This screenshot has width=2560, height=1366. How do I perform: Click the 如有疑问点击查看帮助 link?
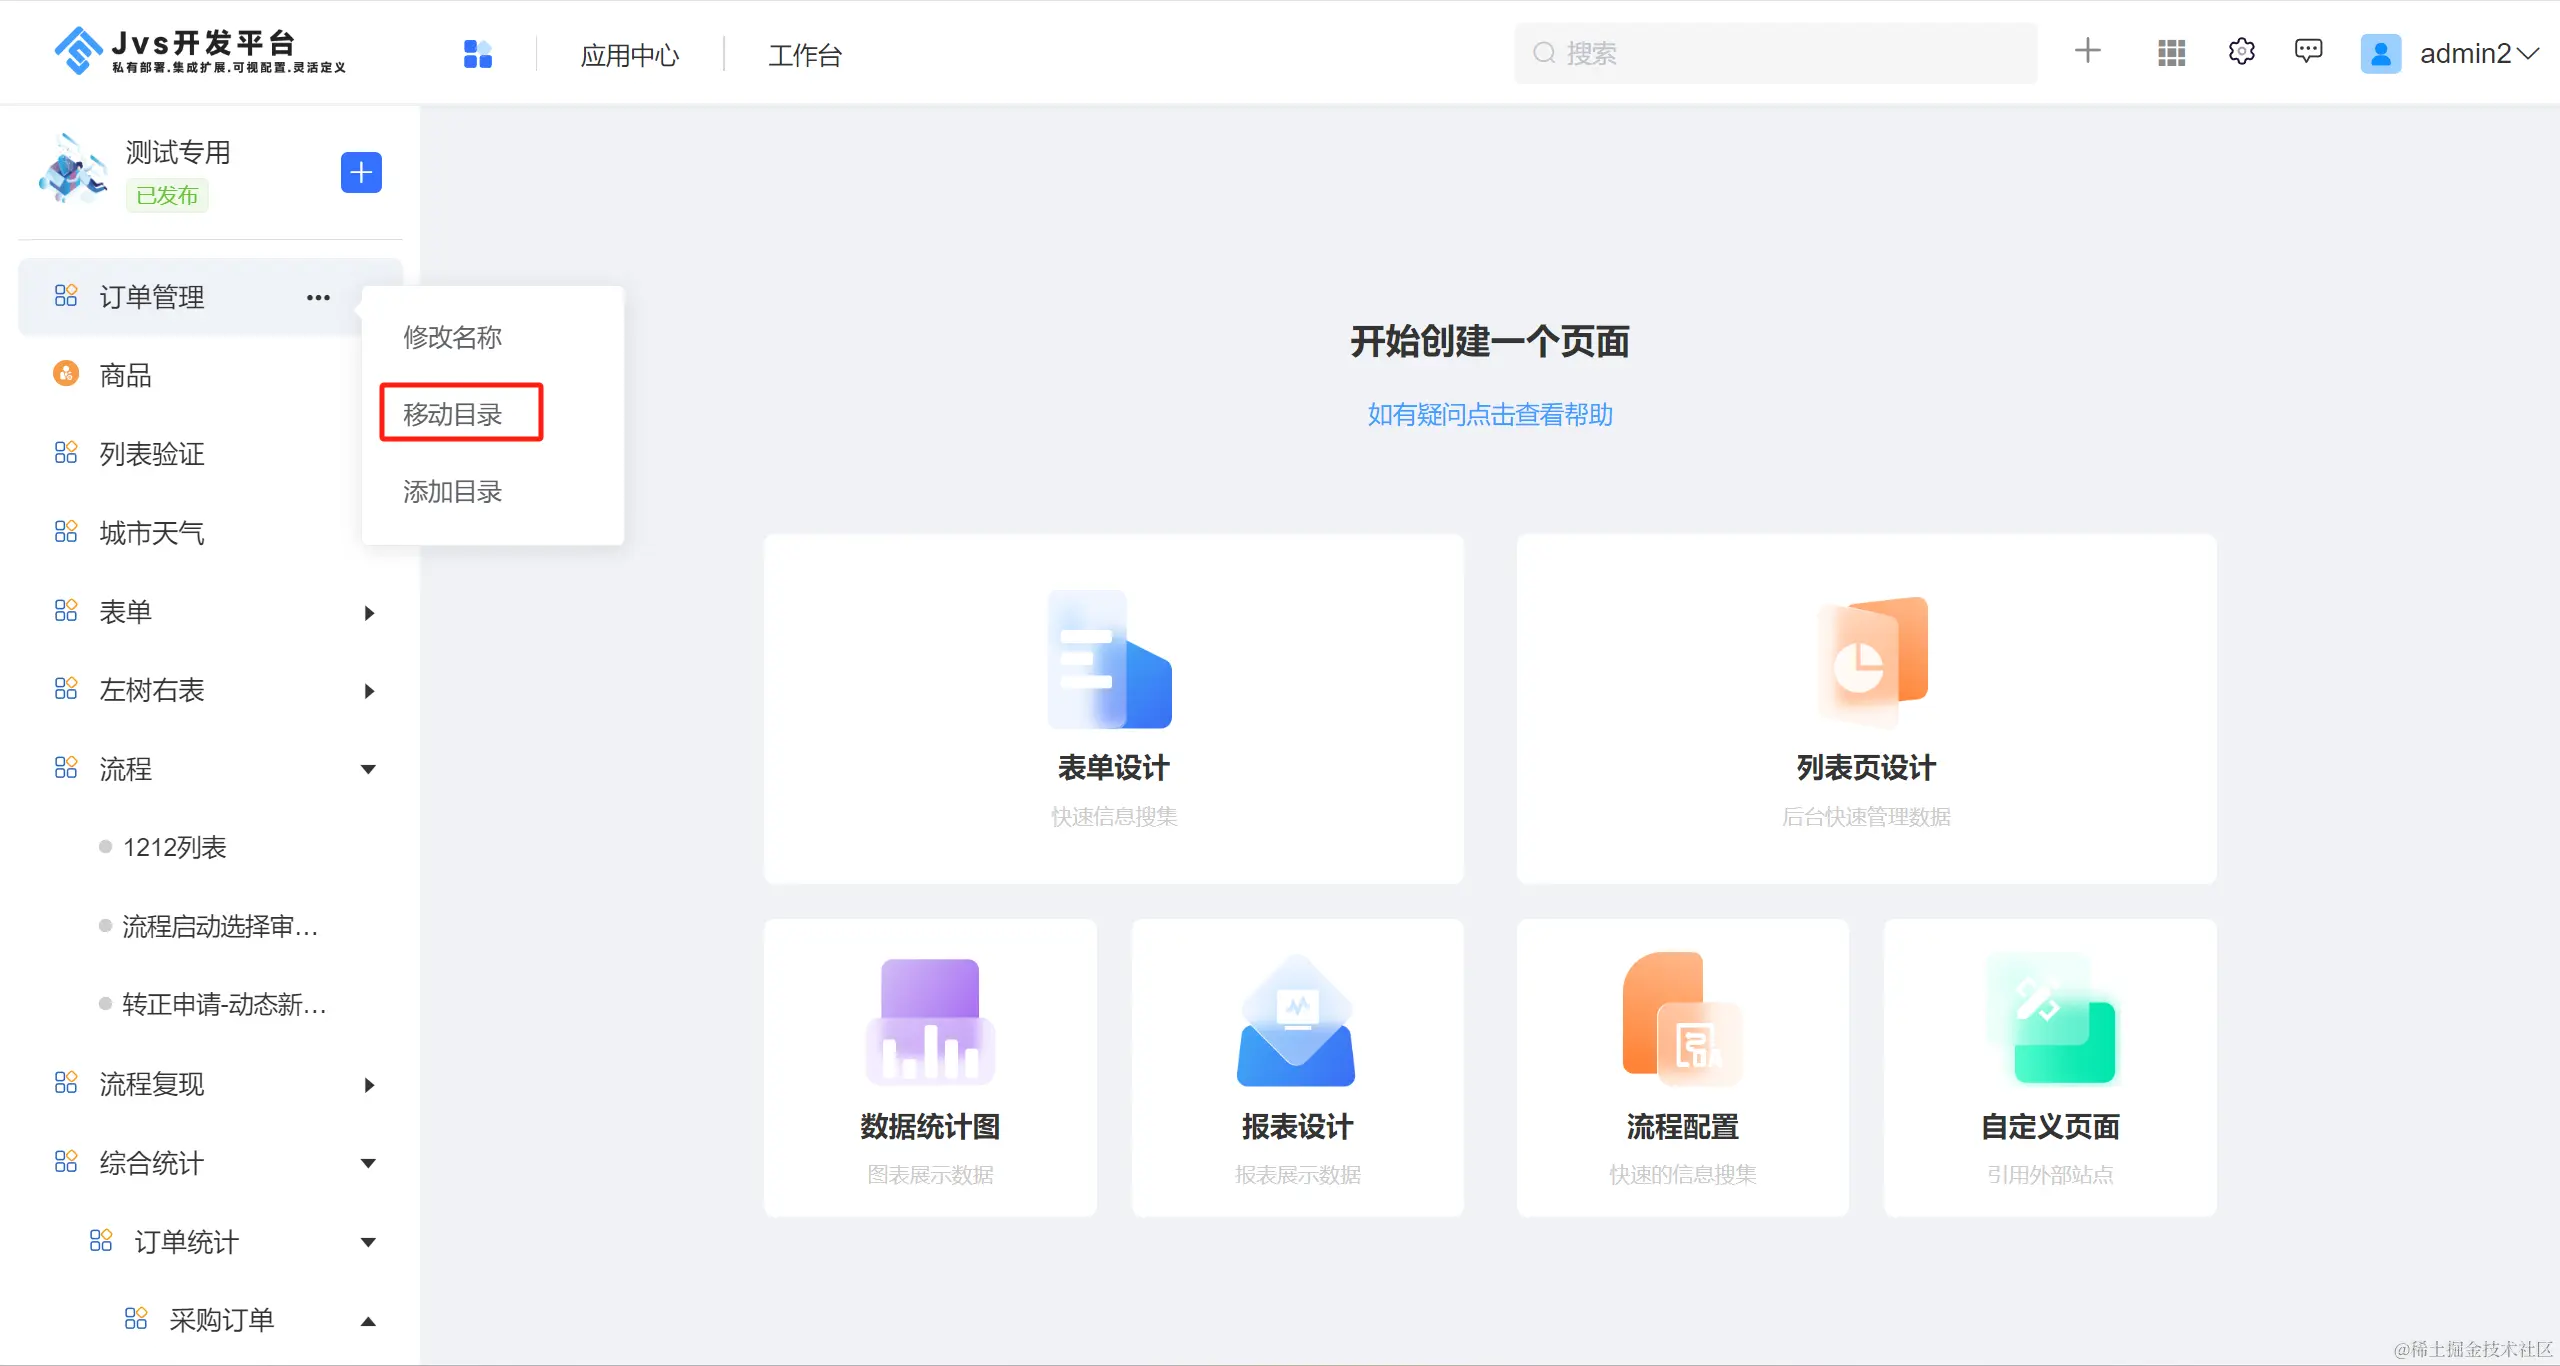pos(1489,414)
